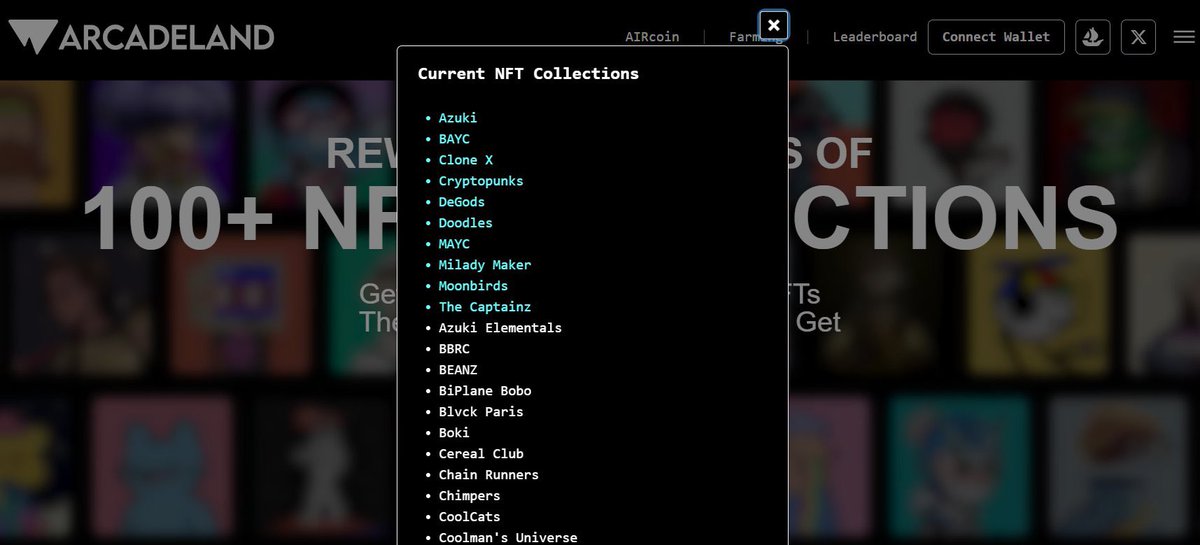Open the Clone X collection link
1200x545 pixels.
466,160
